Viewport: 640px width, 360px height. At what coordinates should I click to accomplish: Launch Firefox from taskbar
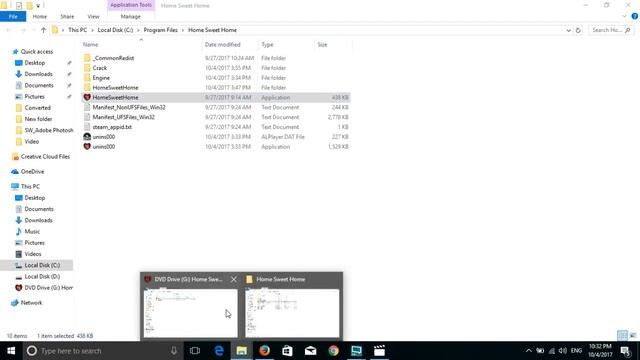pos(264,351)
